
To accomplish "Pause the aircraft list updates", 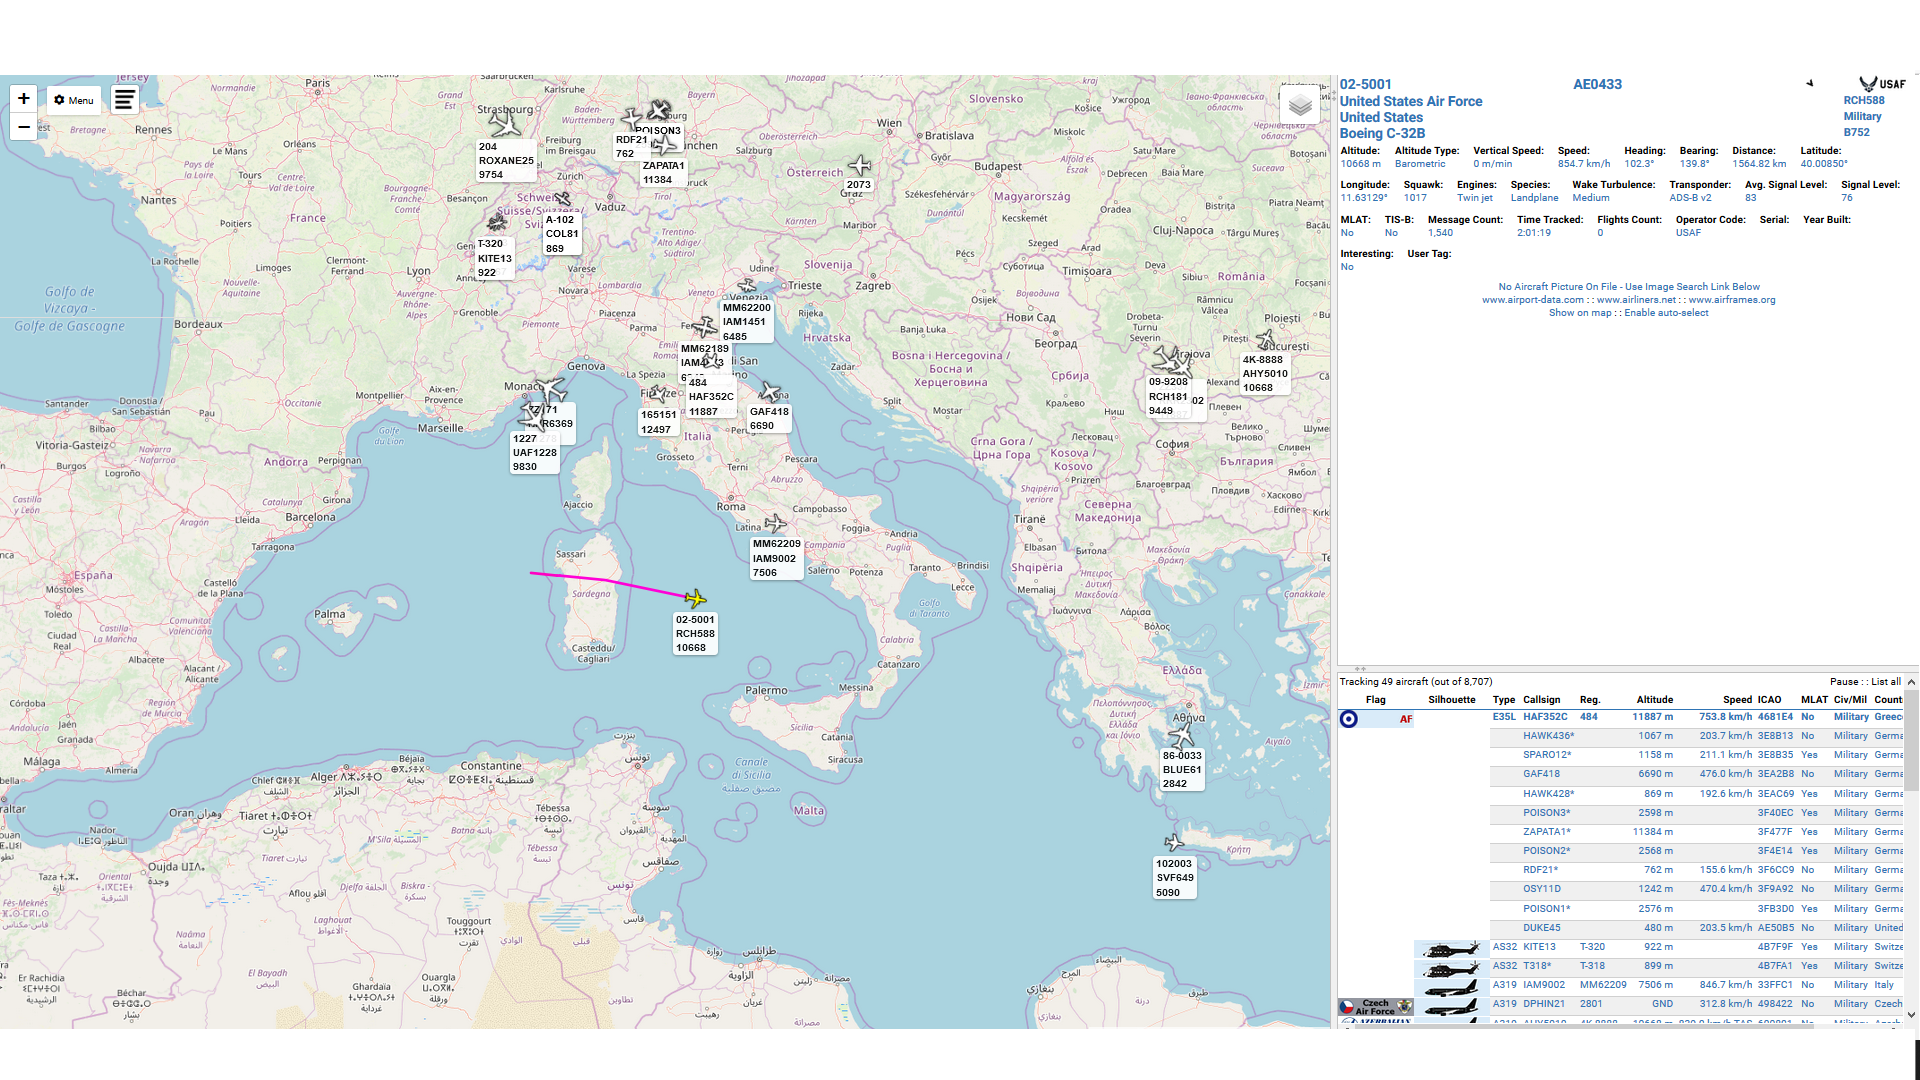I will tap(1843, 682).
